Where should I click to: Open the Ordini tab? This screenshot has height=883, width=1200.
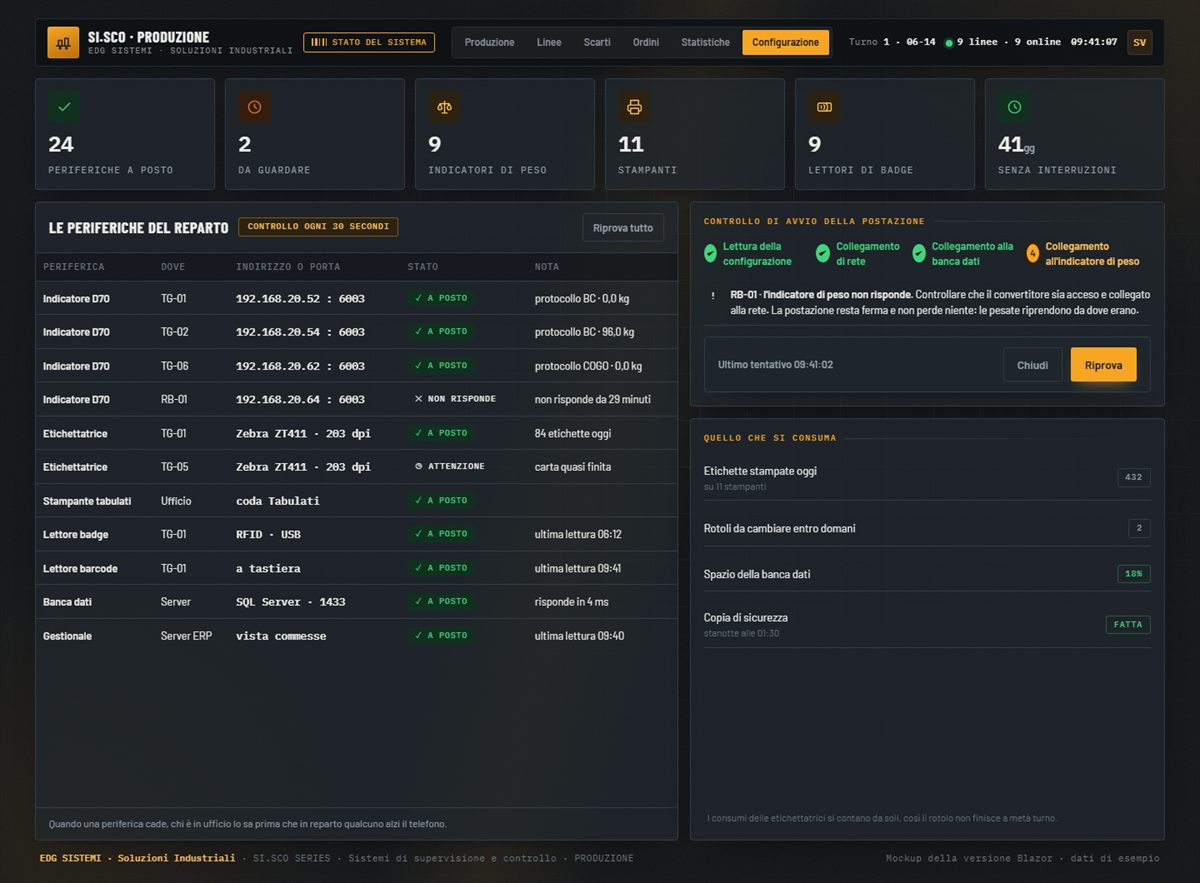click(646, 42)
